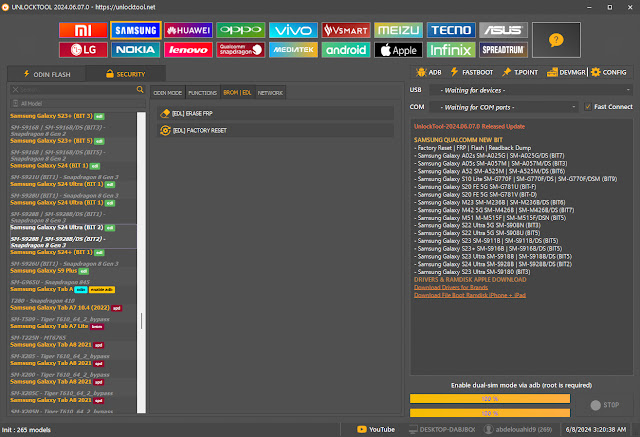Open the YouTube link in status bar
Image resolution: width=640 pixels, height=437 pixels.
[376, 429]
